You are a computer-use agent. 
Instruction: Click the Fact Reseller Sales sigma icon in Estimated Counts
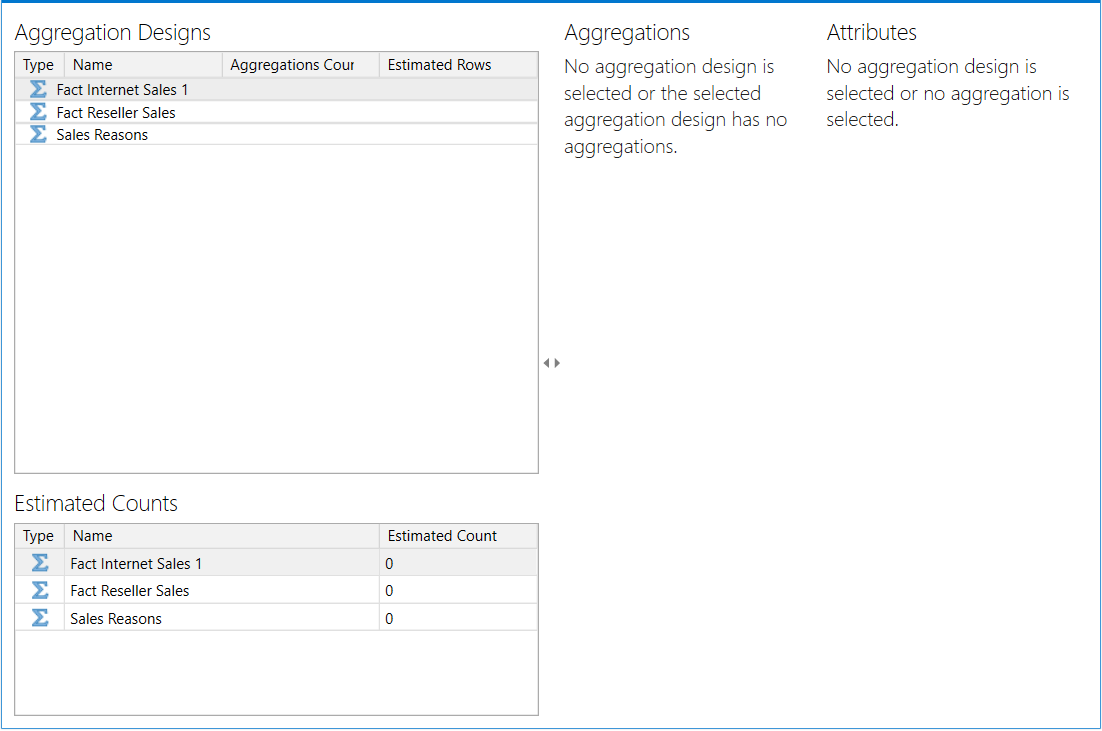tap(38, 590)
